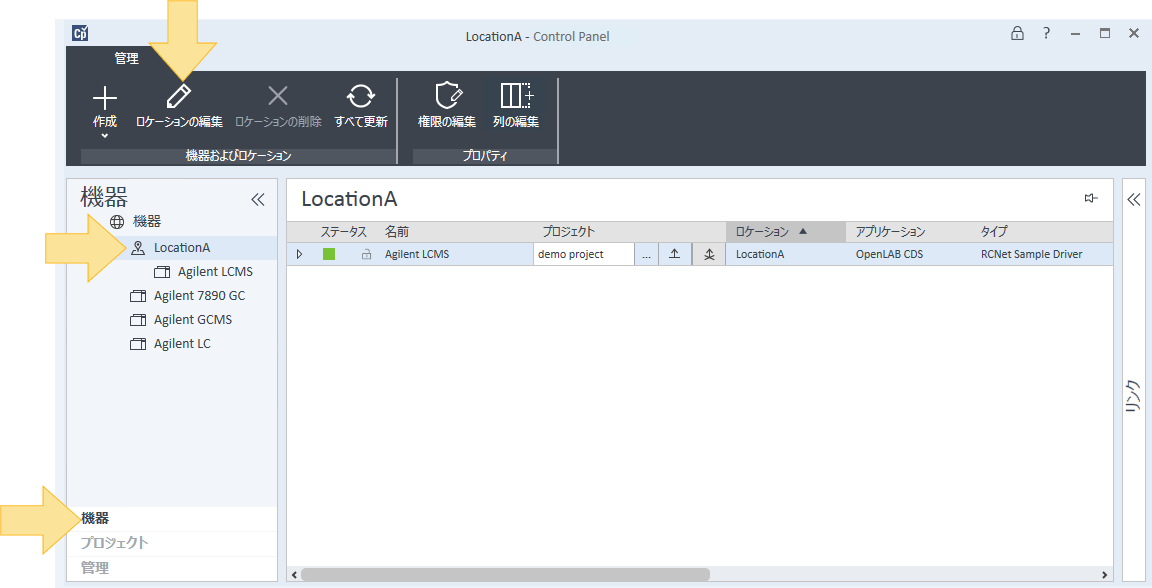
Task: Click the 作成 (Create) plus icon
Action: pos(105,98)
